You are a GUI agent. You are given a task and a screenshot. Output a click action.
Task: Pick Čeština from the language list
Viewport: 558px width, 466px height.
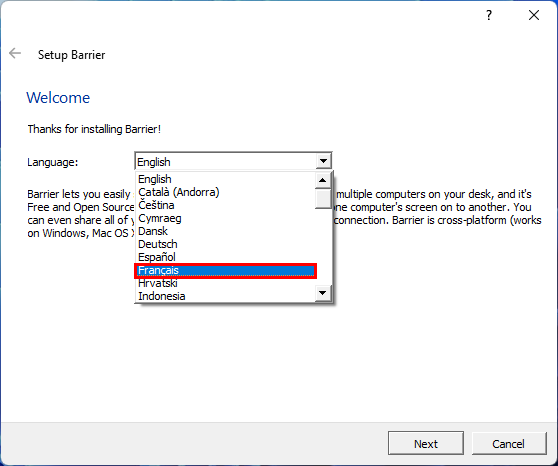[x=225, y=205]
